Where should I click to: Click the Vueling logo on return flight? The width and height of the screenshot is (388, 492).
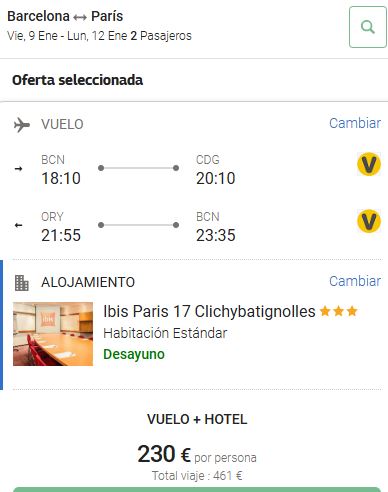coord(369,221)
